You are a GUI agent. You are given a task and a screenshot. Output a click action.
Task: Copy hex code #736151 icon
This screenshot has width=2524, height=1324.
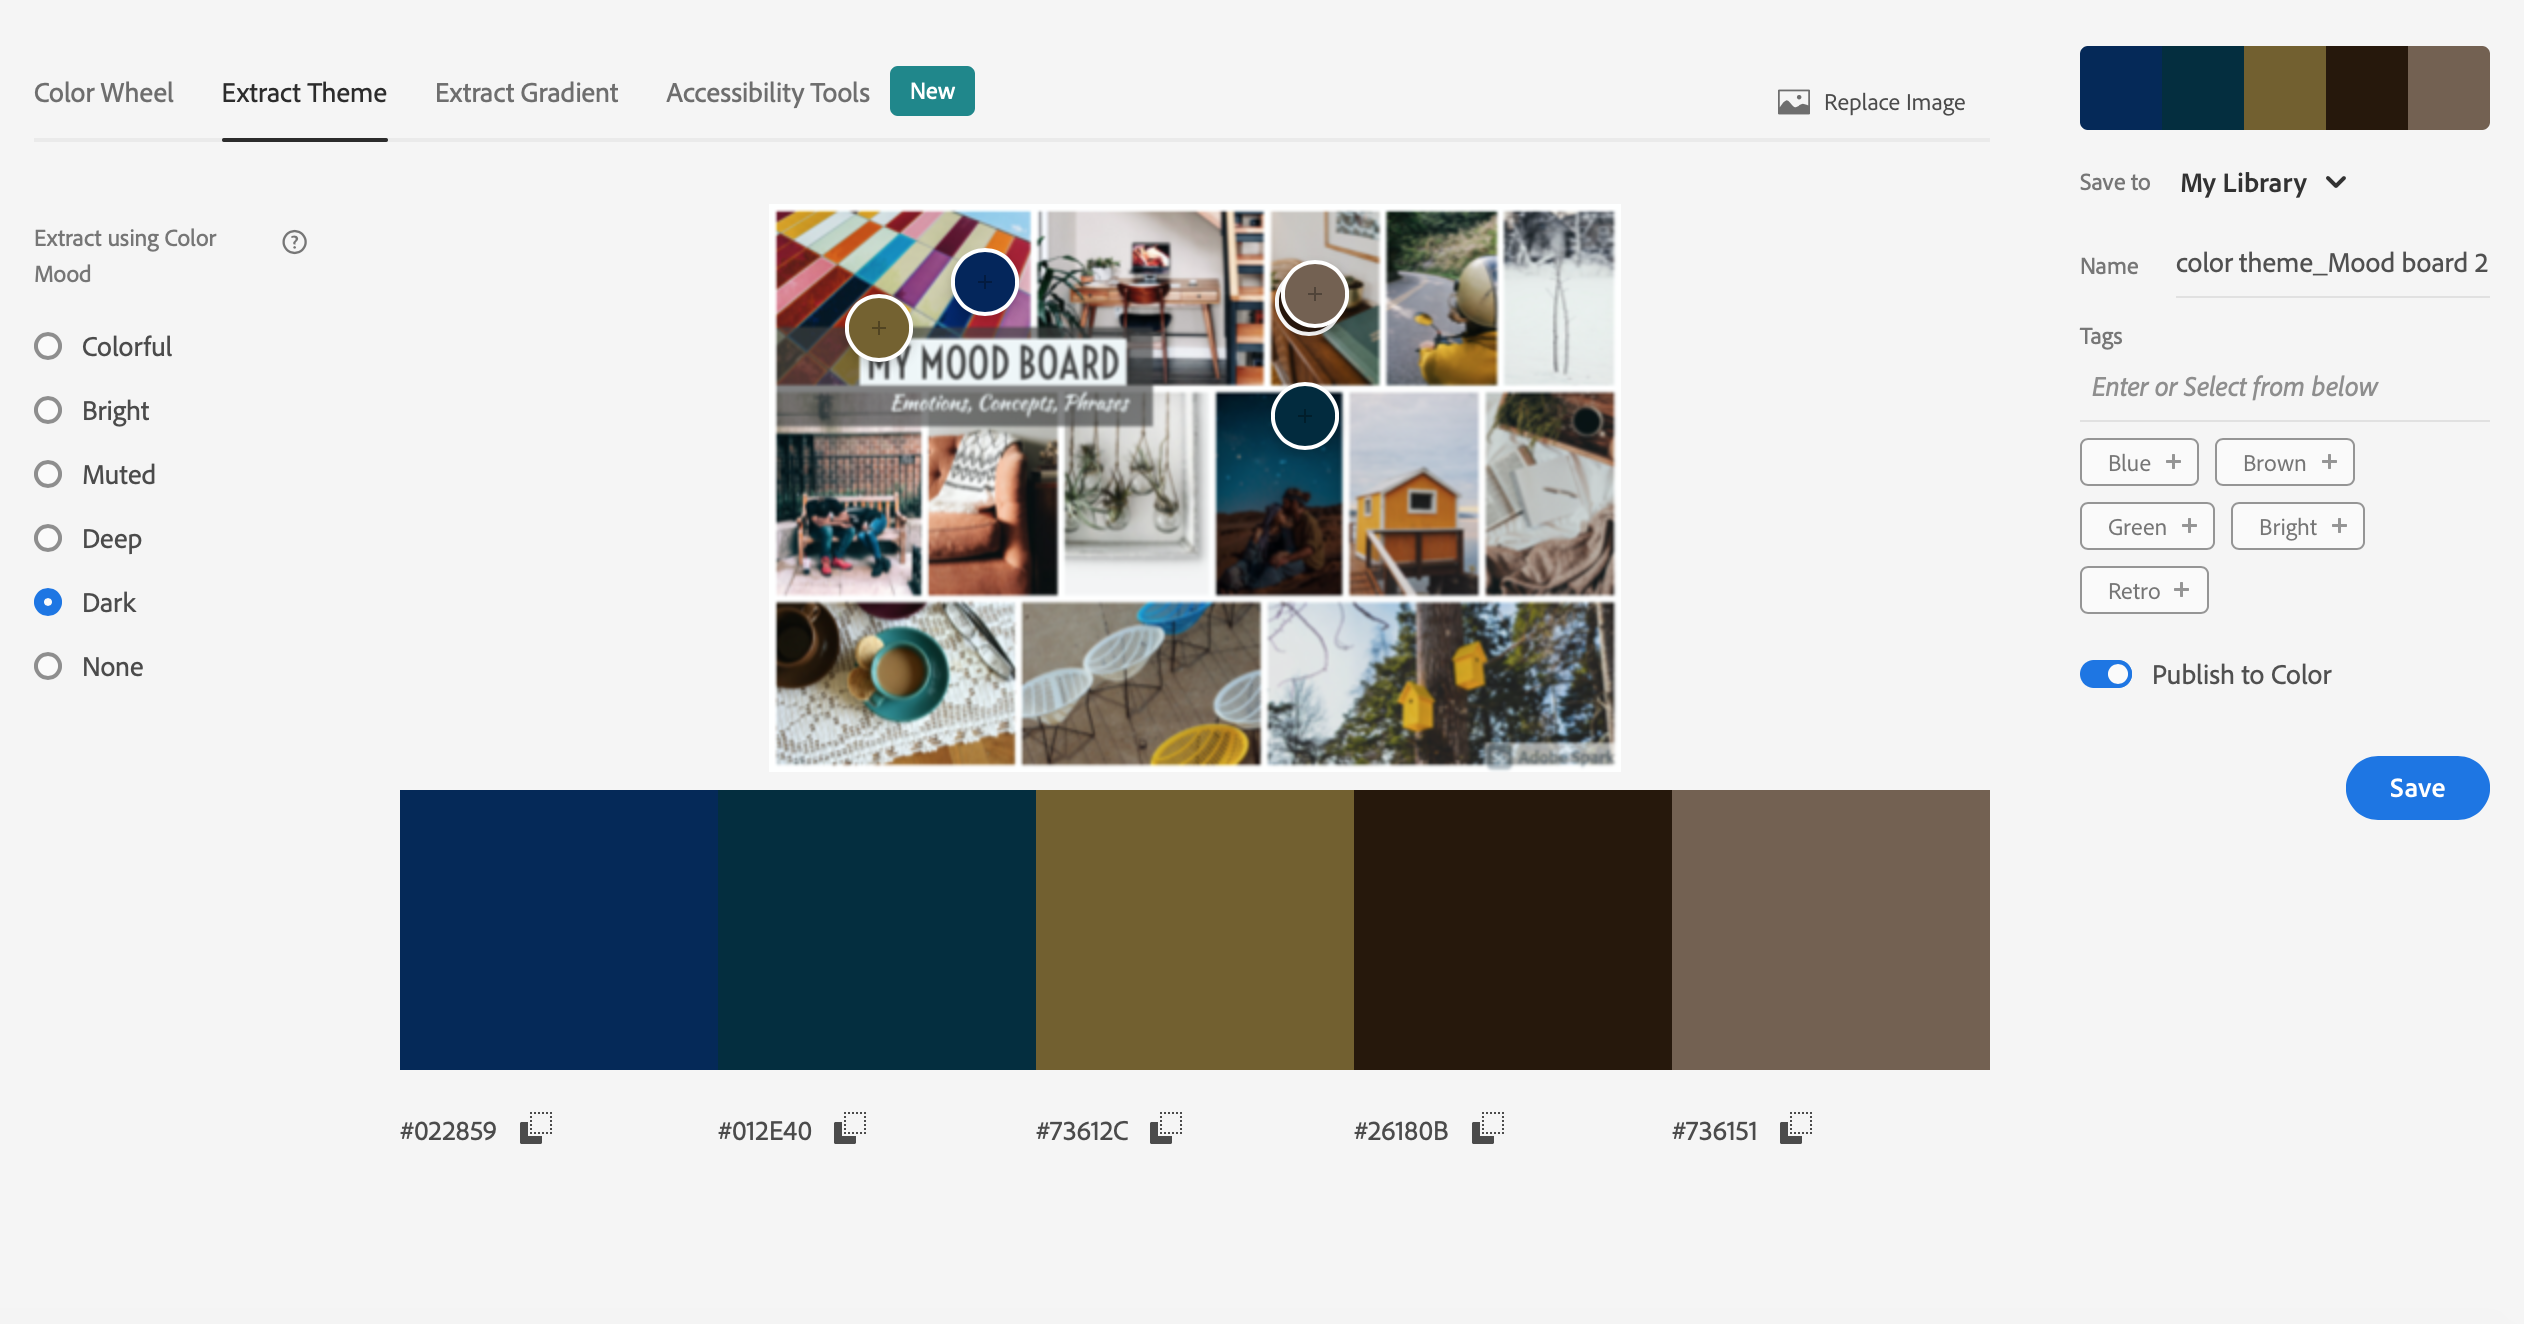click(1796, 1128)
